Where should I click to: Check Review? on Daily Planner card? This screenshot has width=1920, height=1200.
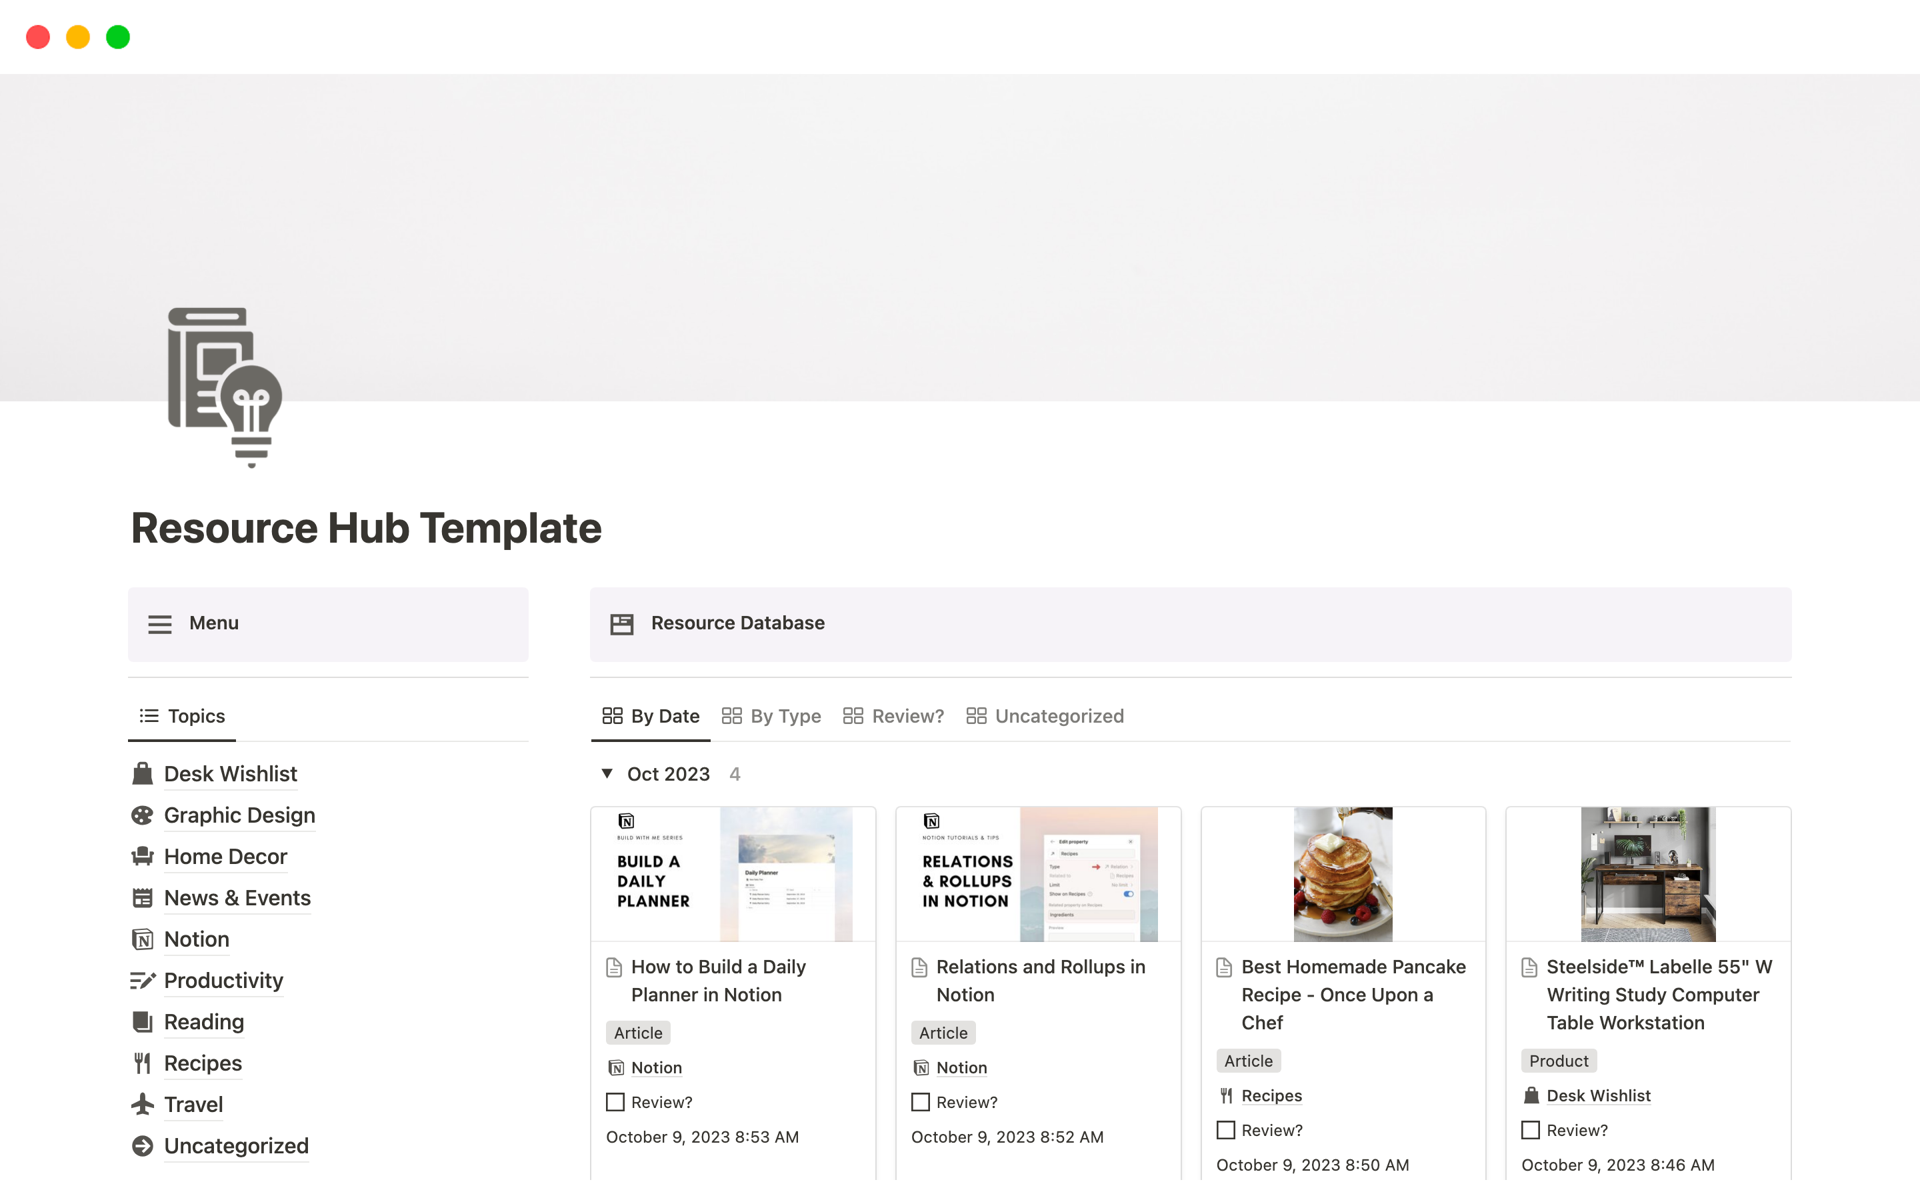tap(615, 1102)
